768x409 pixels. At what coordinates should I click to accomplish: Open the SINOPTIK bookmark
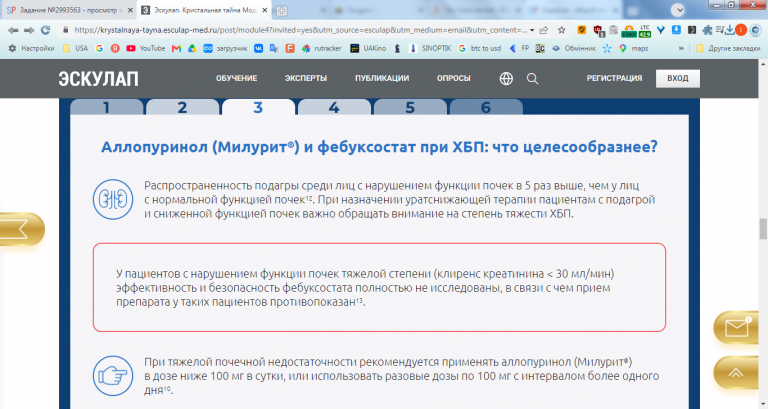pyautogui.click(x=430, y=48)
